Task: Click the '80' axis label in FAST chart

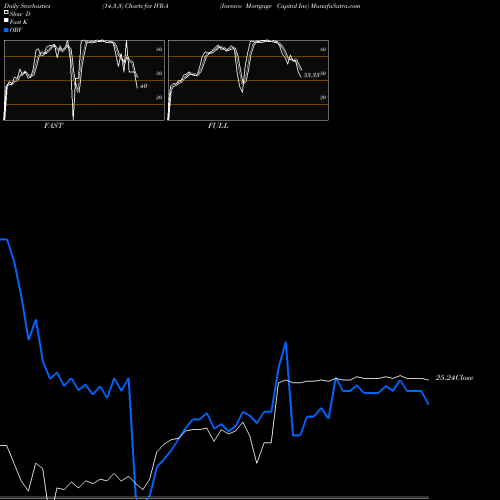Action: [x=159, y=49]
